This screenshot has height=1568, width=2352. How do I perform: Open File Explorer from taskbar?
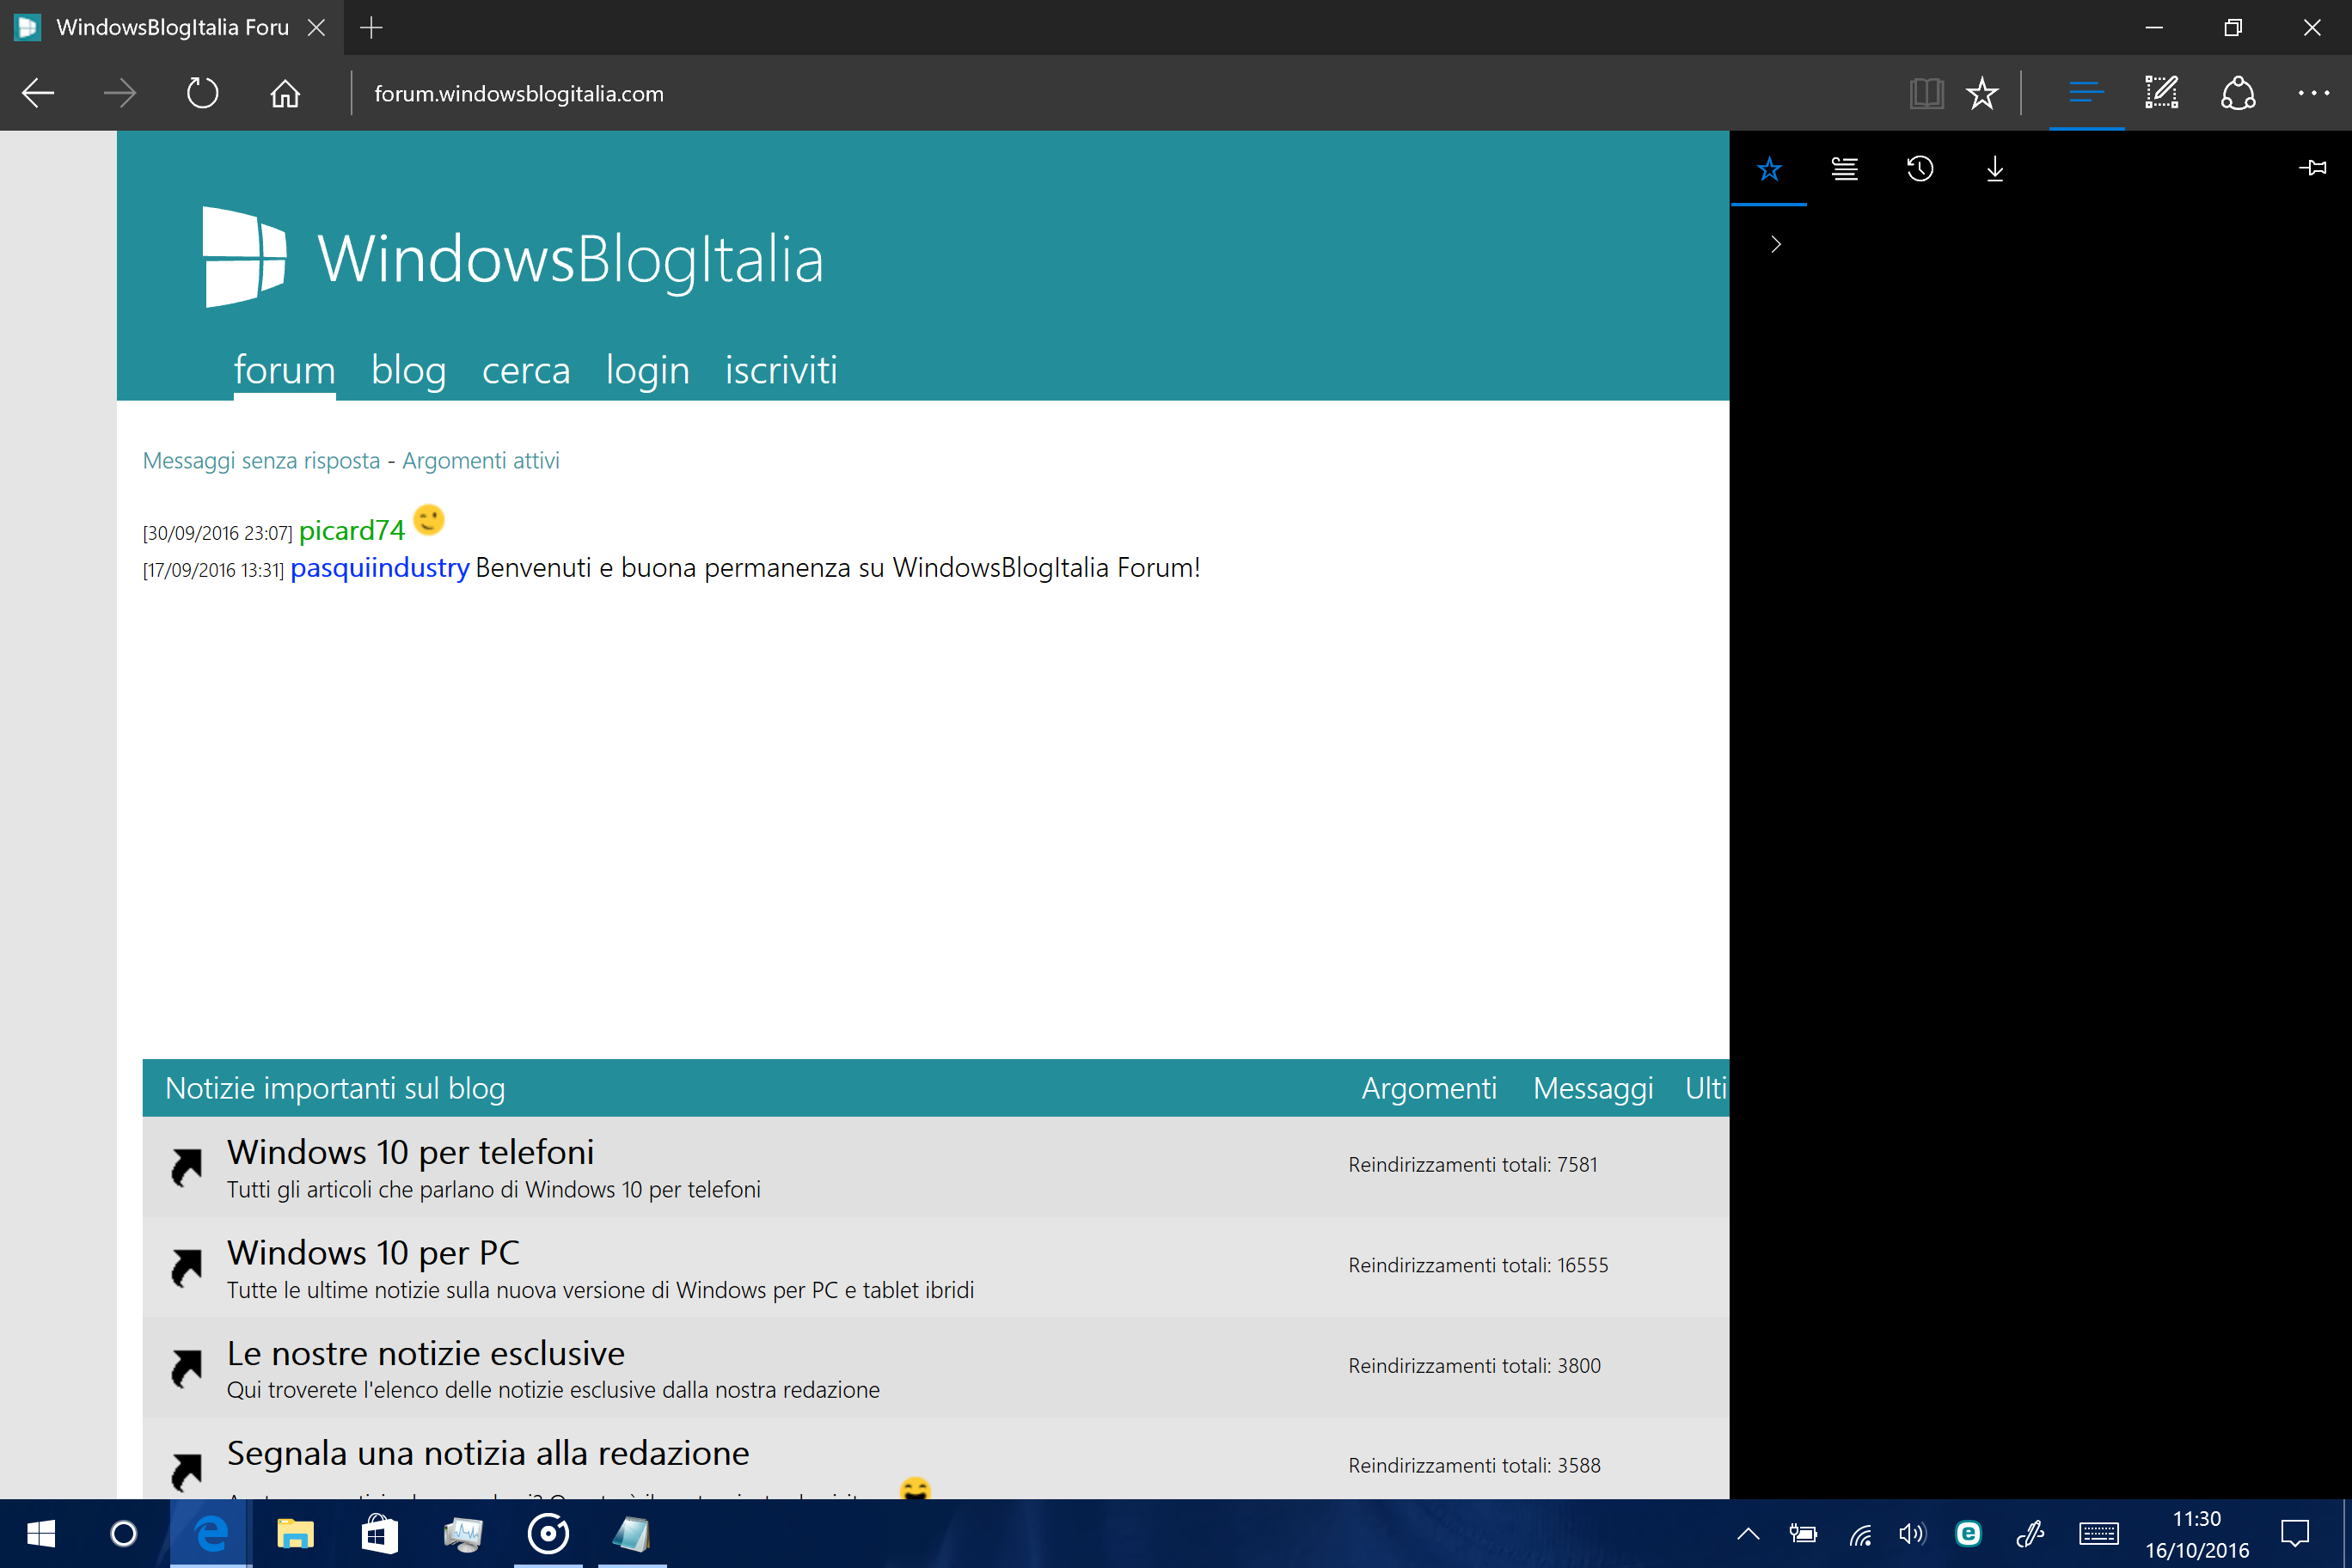coord(295,1534)
